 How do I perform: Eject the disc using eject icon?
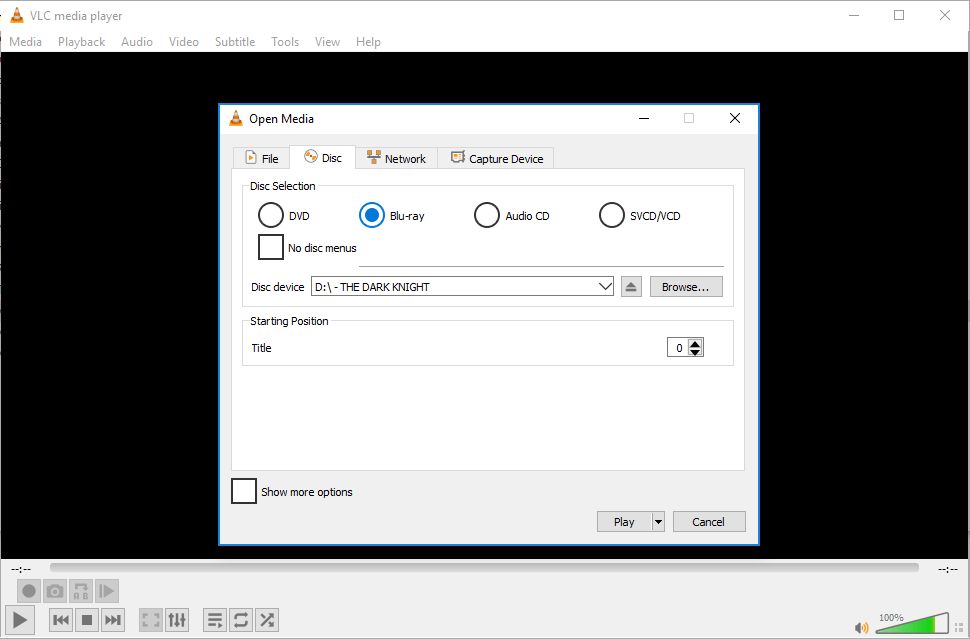coord(631,287)
